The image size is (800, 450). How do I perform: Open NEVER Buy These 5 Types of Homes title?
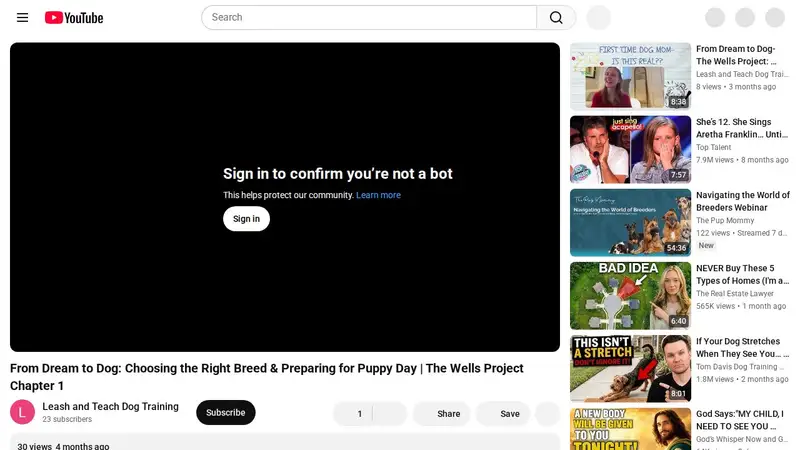click(x=742, y=274)
